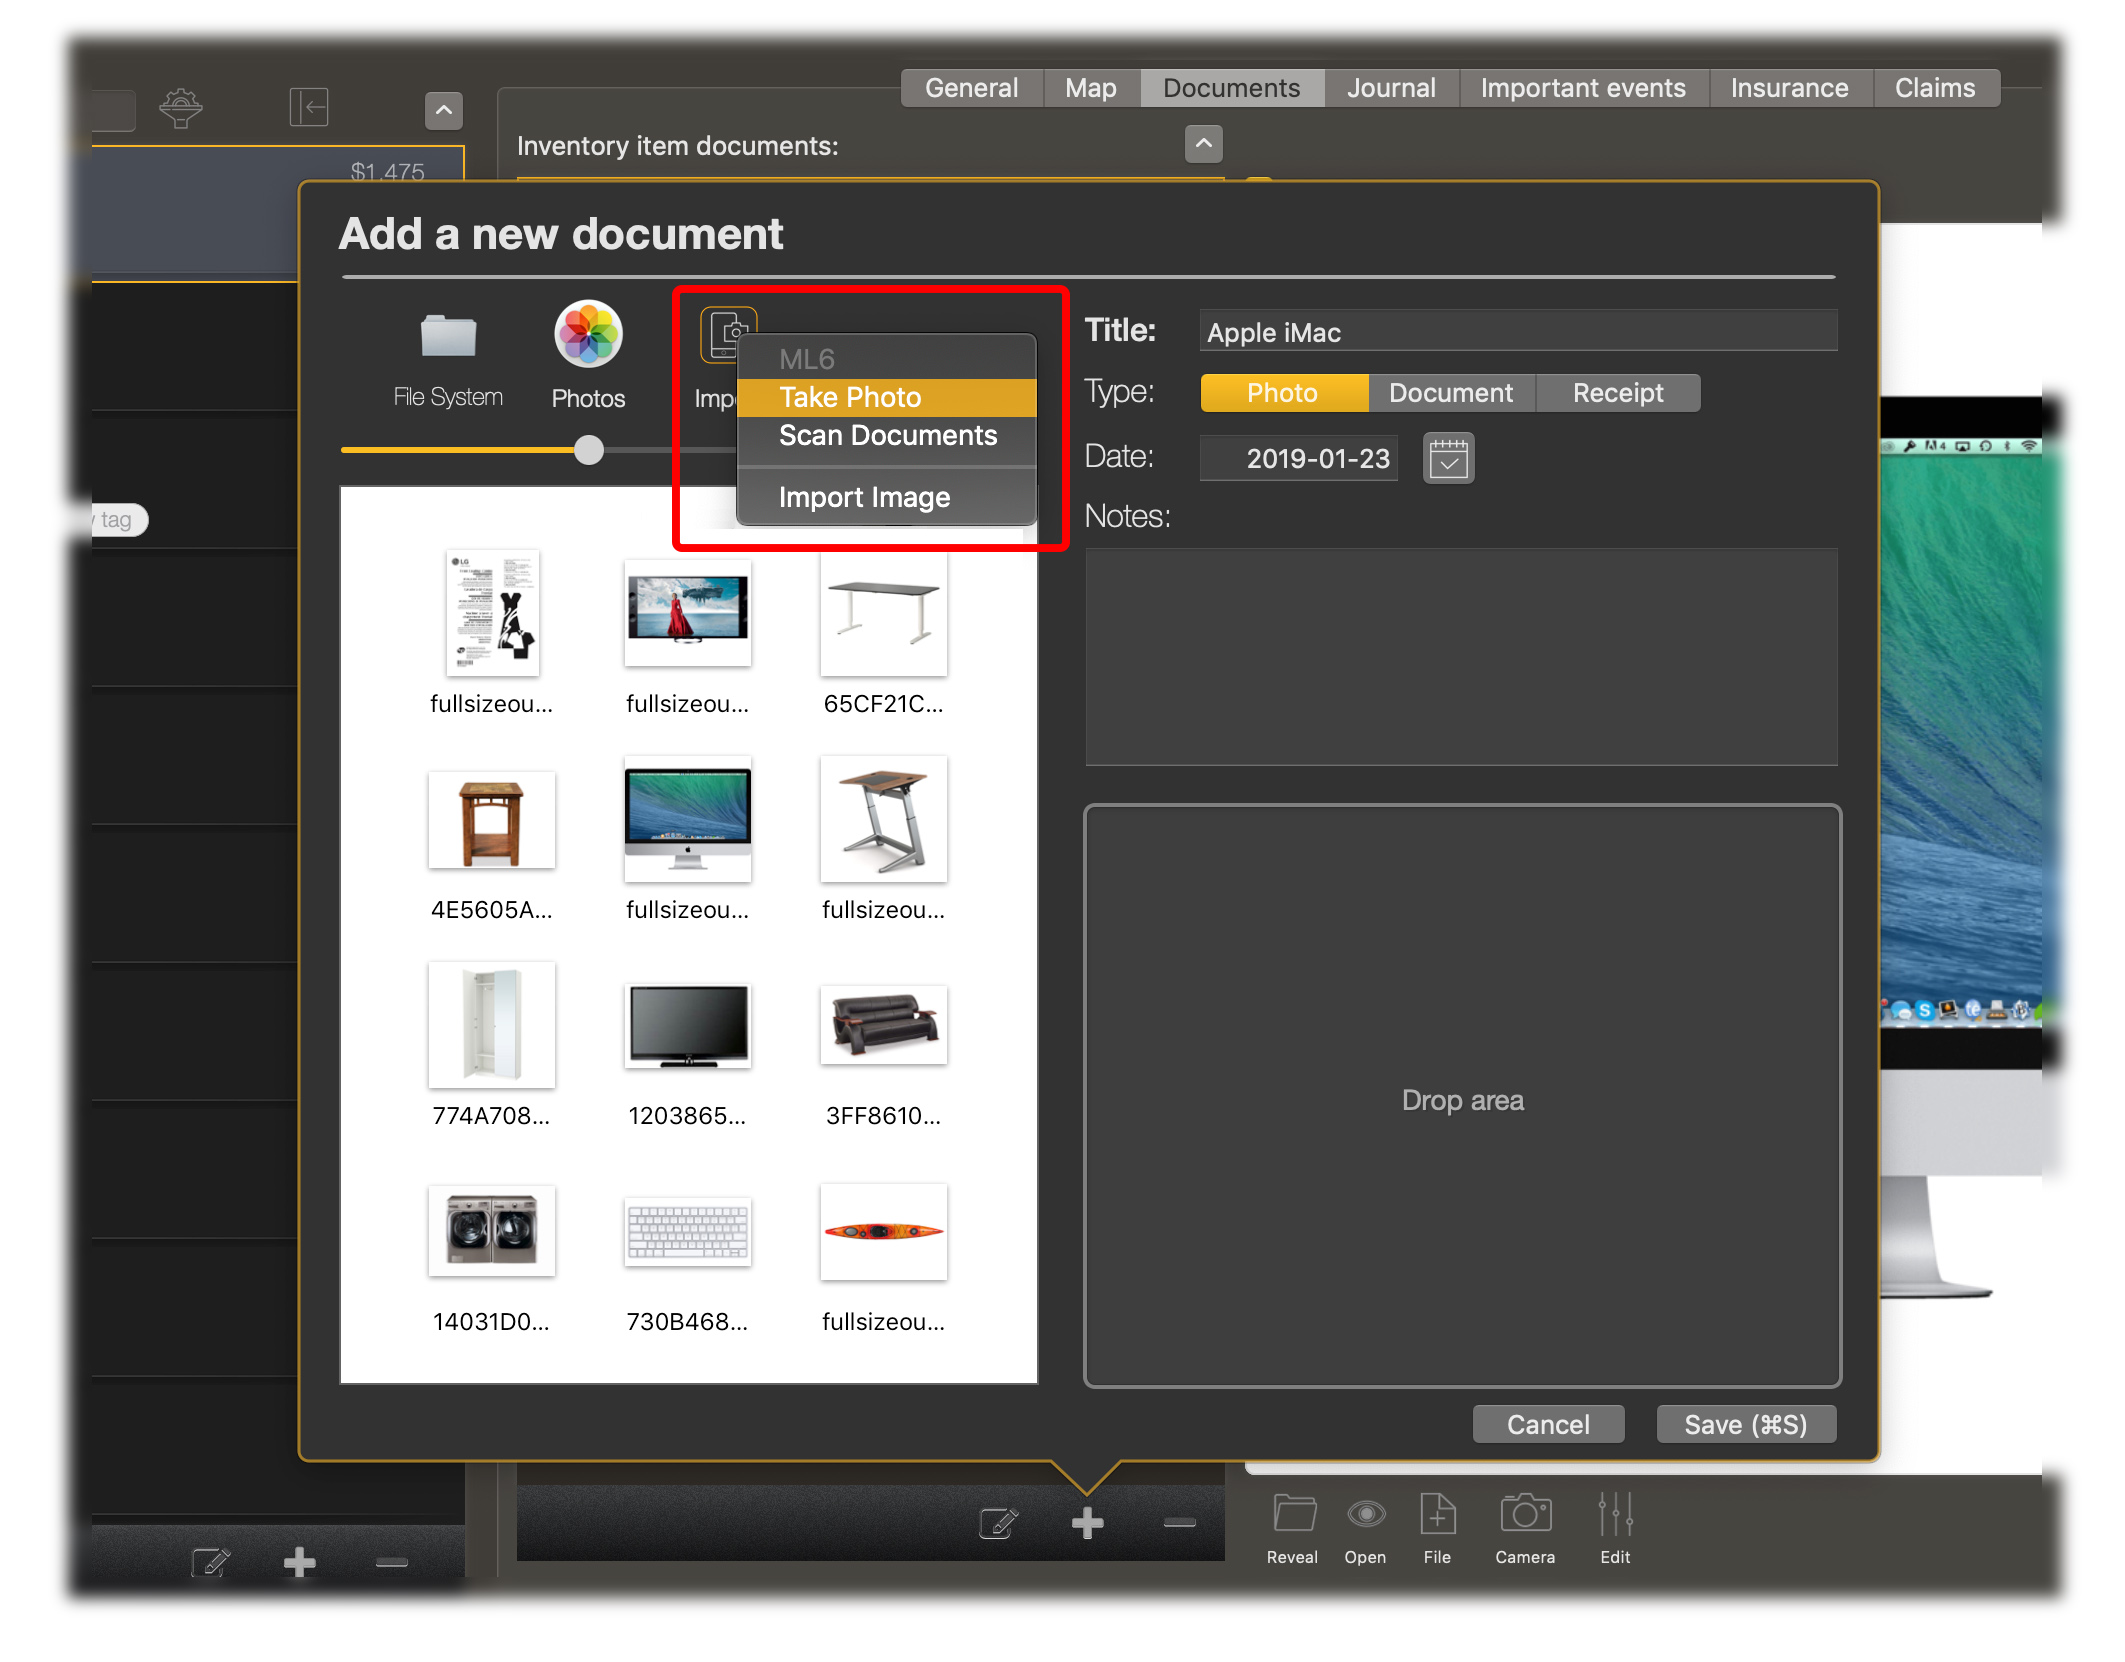Open the date calendar picker
Image resolution: width=2125 pixels, height=1662 pixels.
point(1448,459)
